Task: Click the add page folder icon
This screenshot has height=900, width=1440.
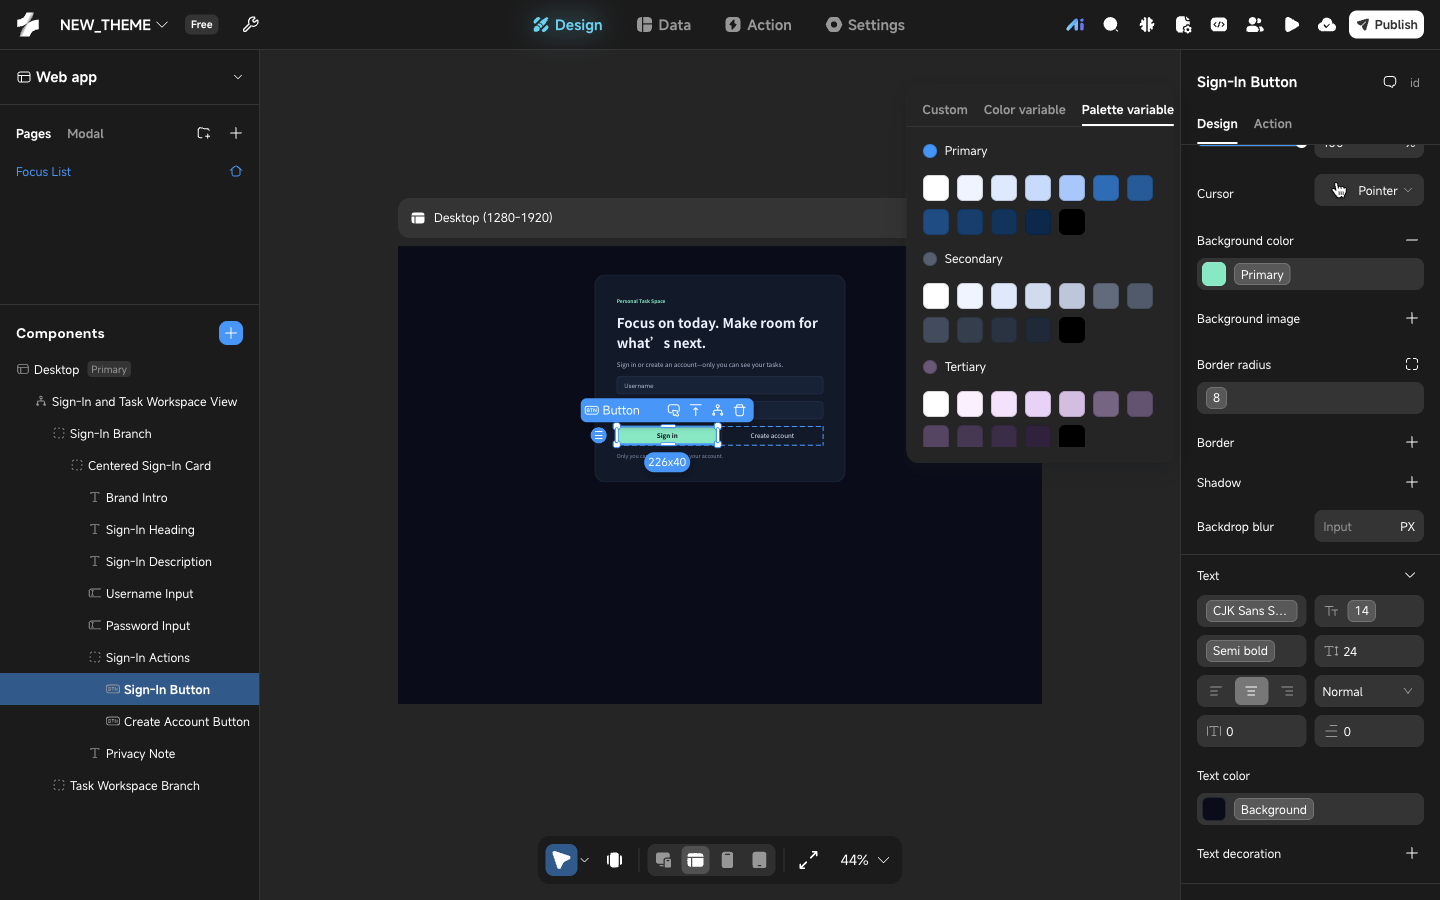Action: (x=204, y=133)
